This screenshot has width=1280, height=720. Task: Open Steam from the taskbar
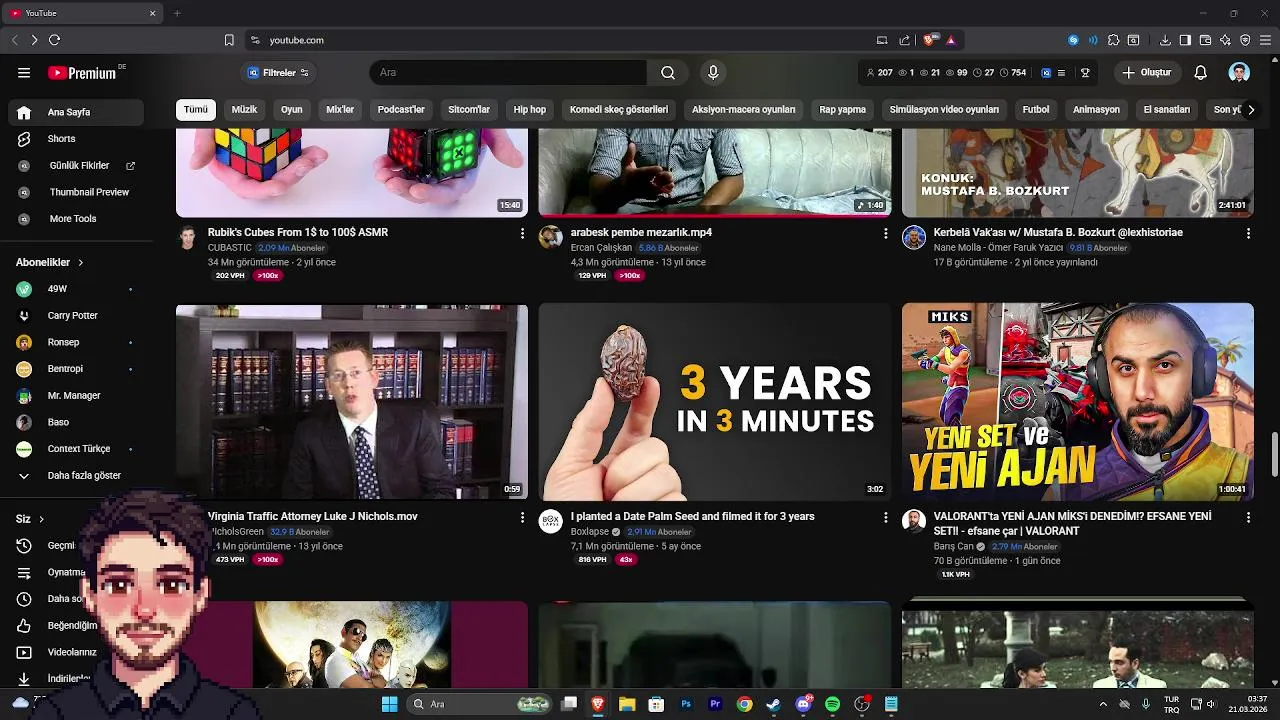click(x=773, y=704)
